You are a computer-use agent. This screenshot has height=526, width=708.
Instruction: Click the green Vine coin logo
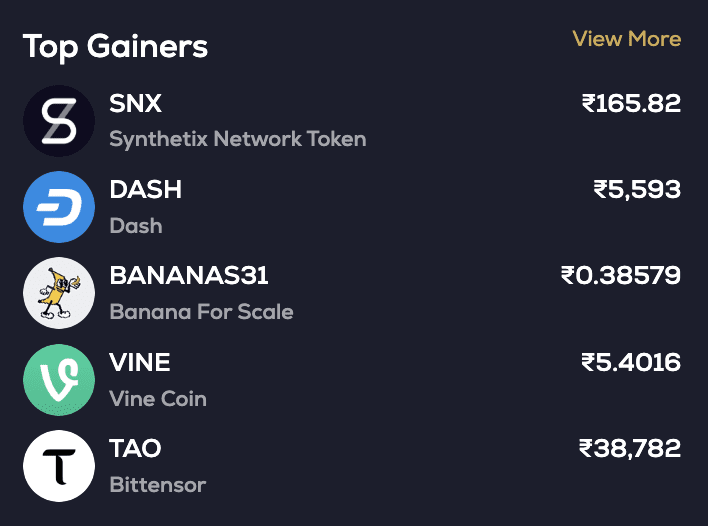59,379
